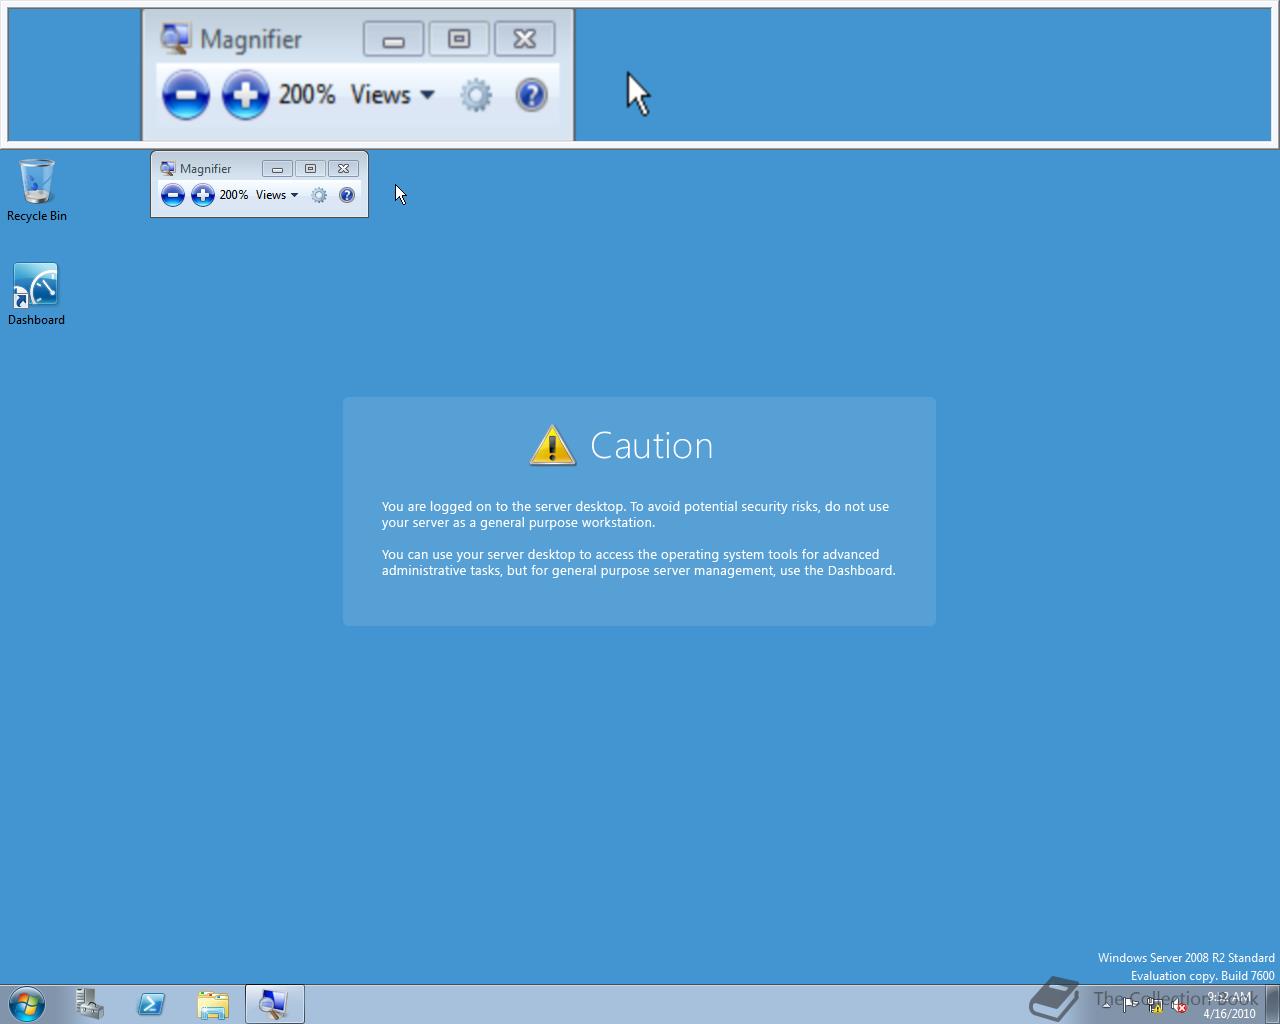
Task: Close the floating Magnifier window
Action: pos(343,169)
